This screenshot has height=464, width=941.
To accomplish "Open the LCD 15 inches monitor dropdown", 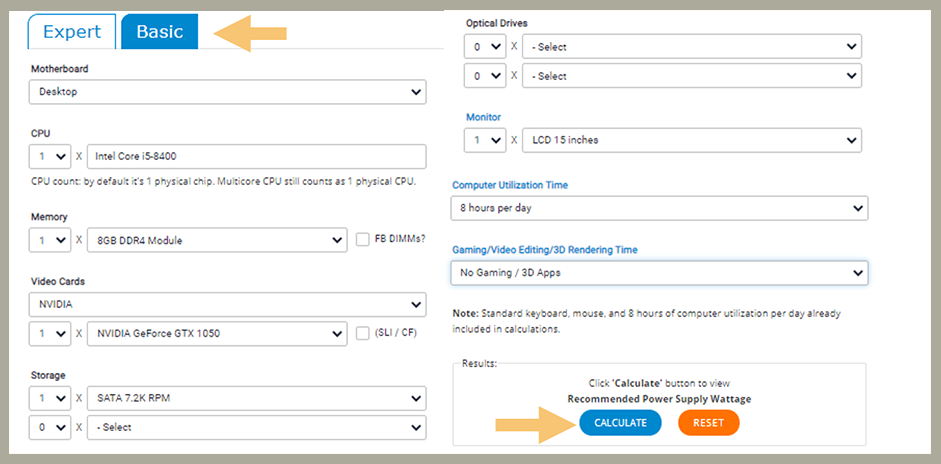I will 691,140.
